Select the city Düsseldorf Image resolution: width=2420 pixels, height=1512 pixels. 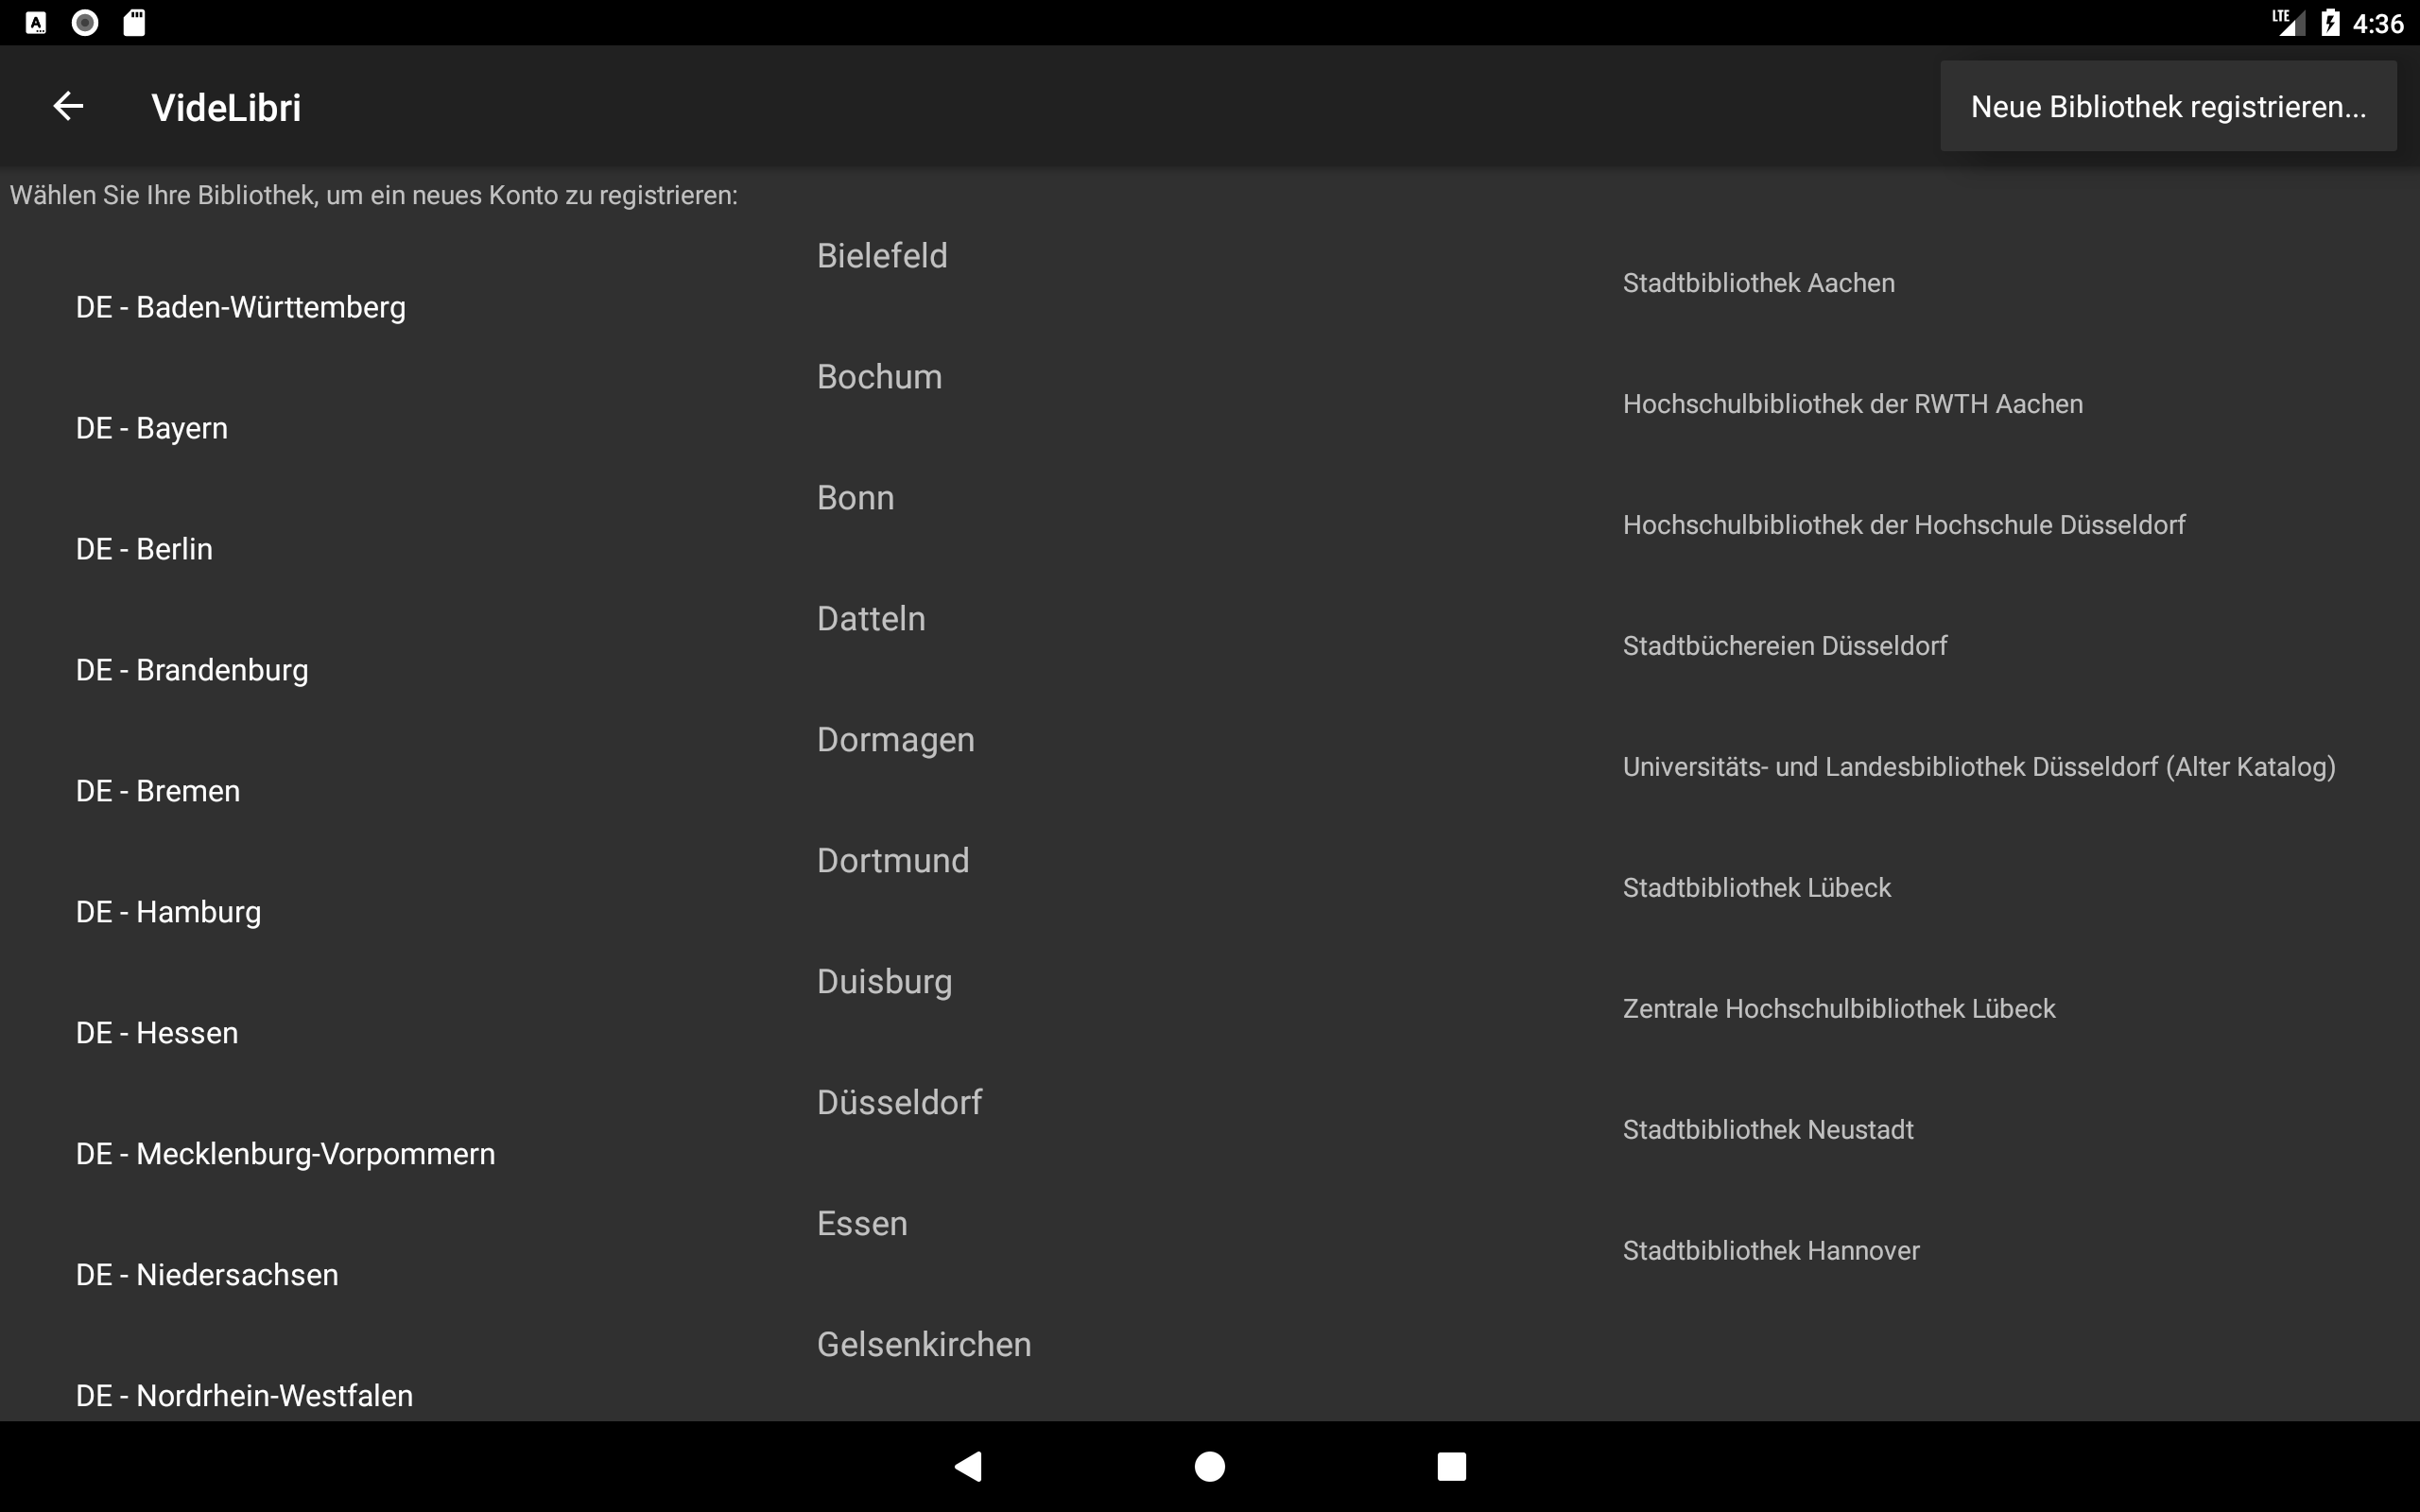(x=899, y=1102)
